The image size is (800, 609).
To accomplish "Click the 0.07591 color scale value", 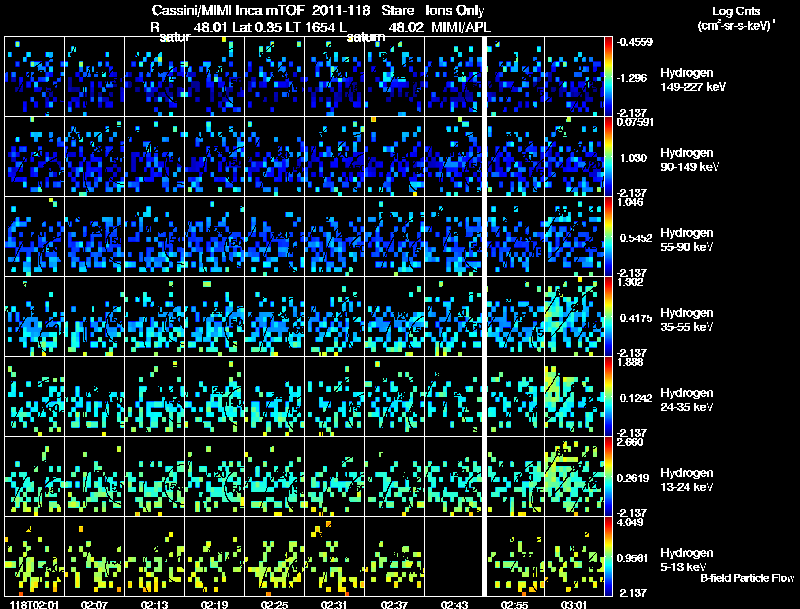I will (635, 122).
